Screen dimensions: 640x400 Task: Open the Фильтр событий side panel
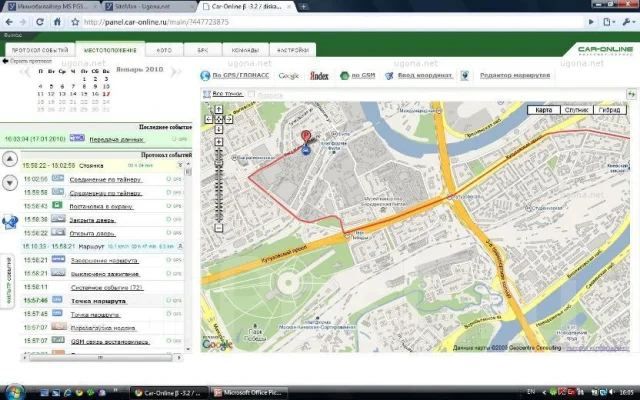tap(8, 280)
